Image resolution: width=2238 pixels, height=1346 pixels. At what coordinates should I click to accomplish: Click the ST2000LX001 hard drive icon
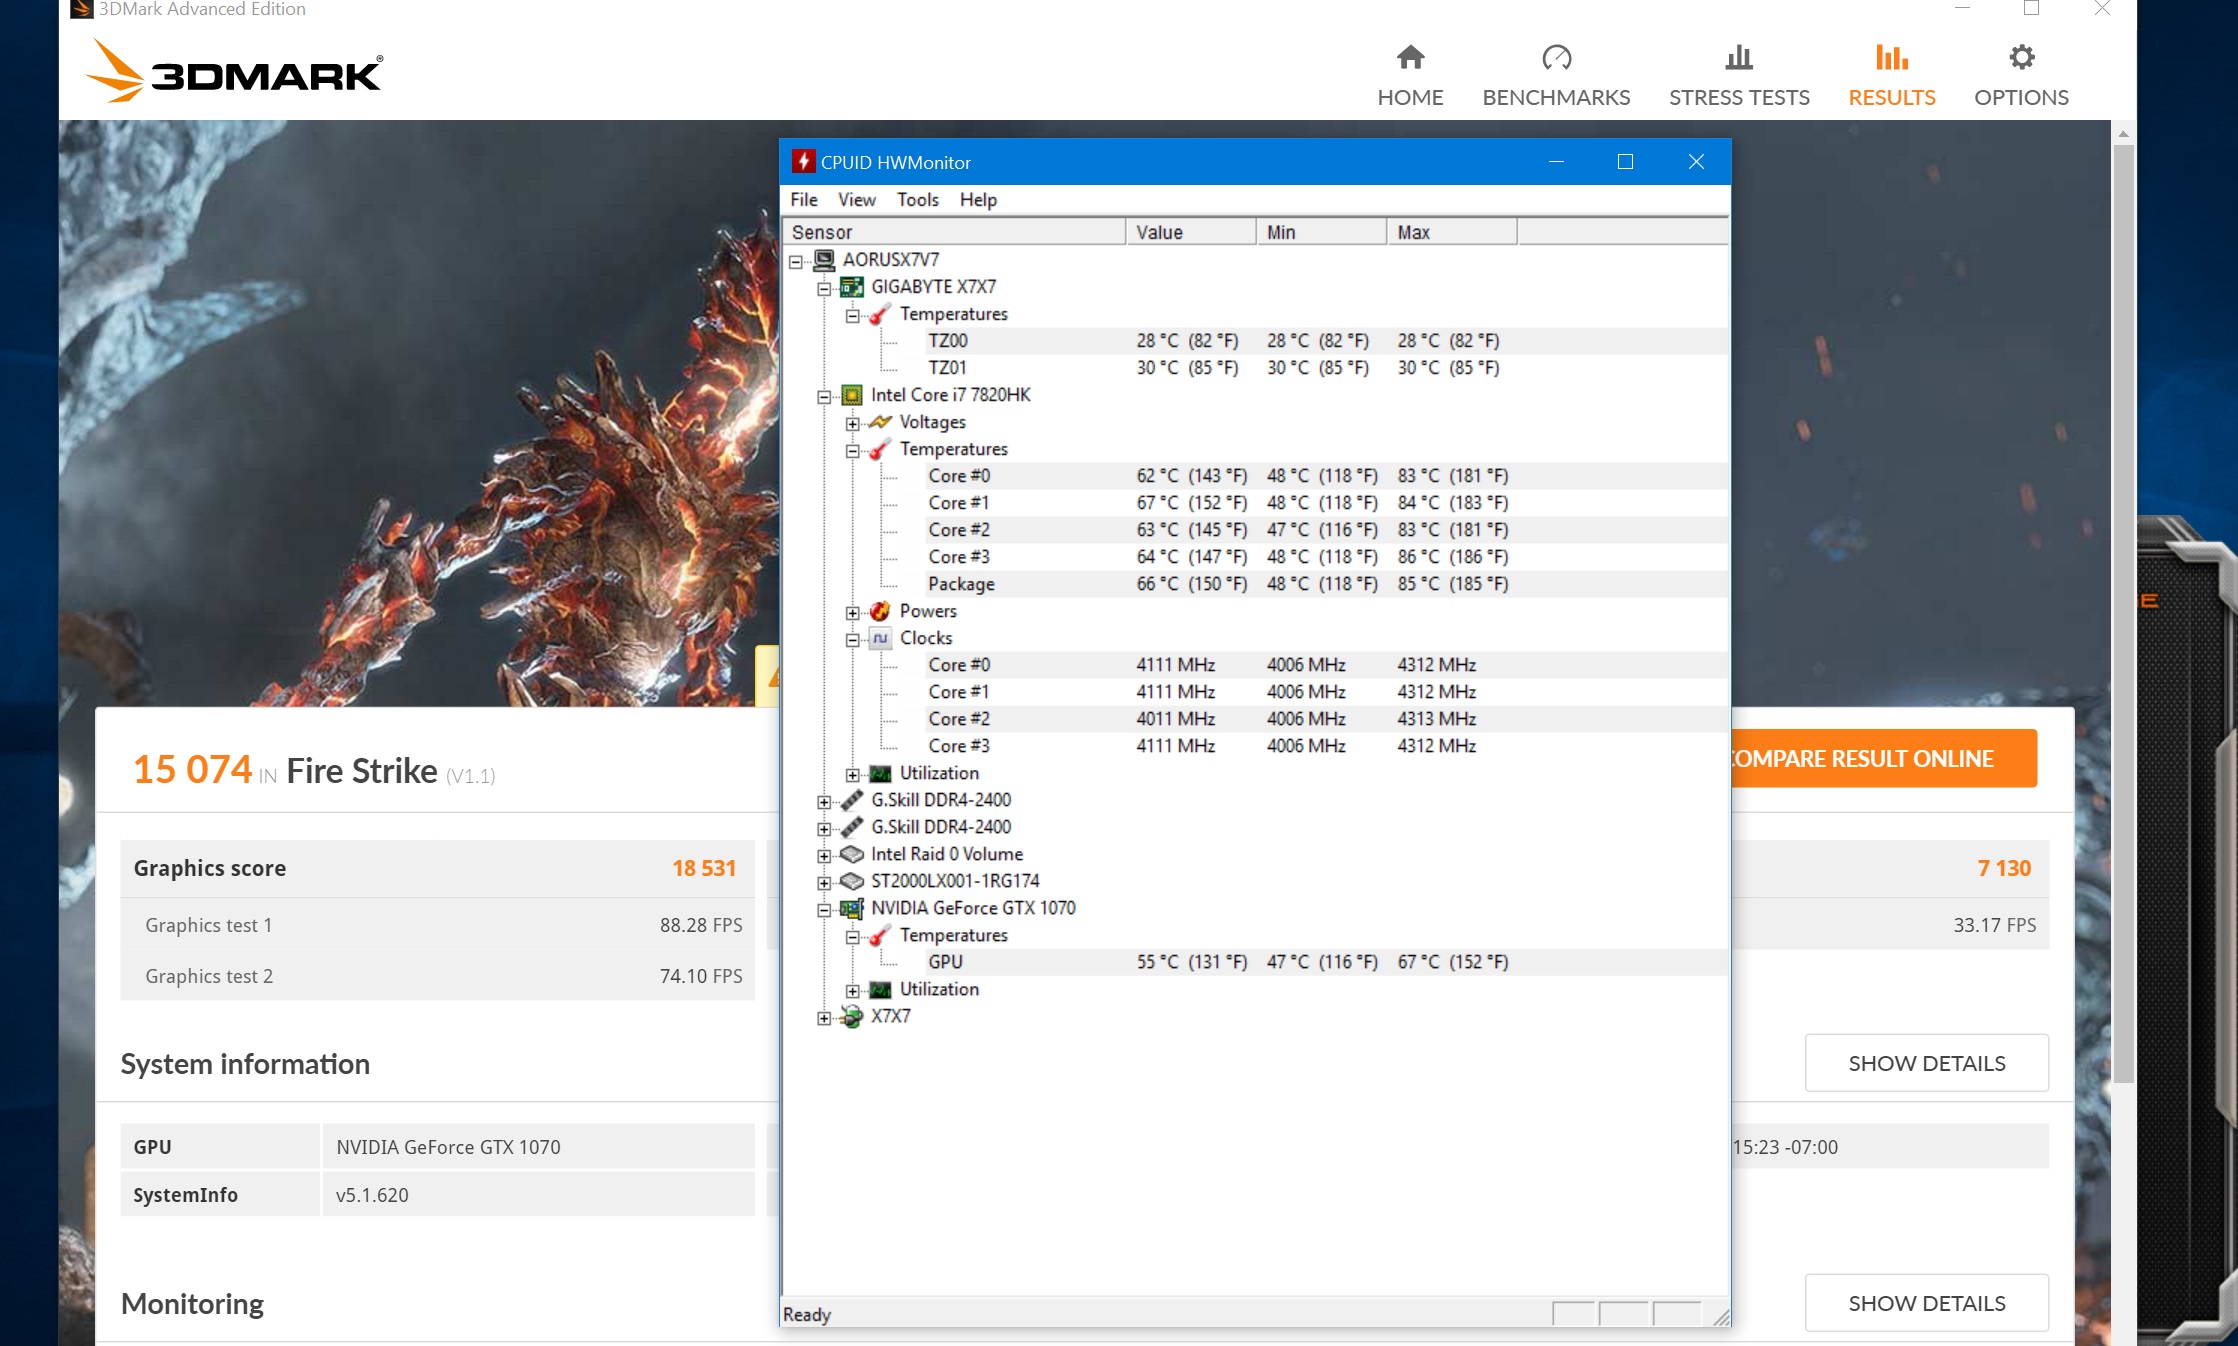(852, 881)
